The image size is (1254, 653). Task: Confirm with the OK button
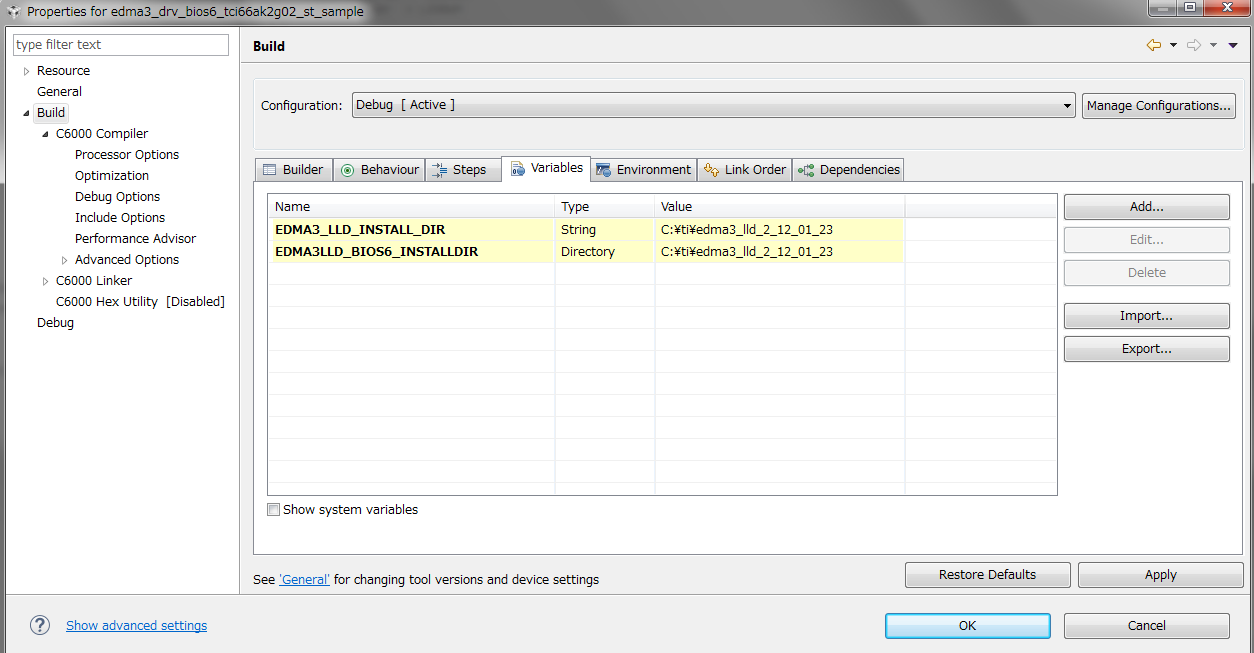click(x=968, y=626)
